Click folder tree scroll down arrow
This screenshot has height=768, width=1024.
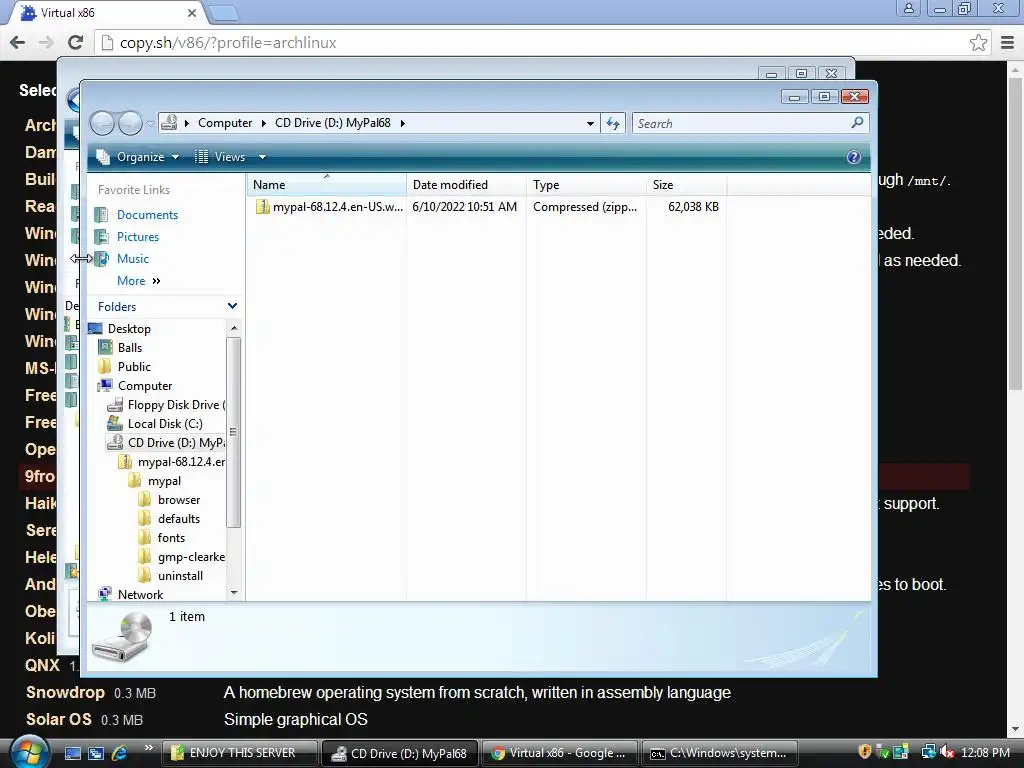click(234, 593)
